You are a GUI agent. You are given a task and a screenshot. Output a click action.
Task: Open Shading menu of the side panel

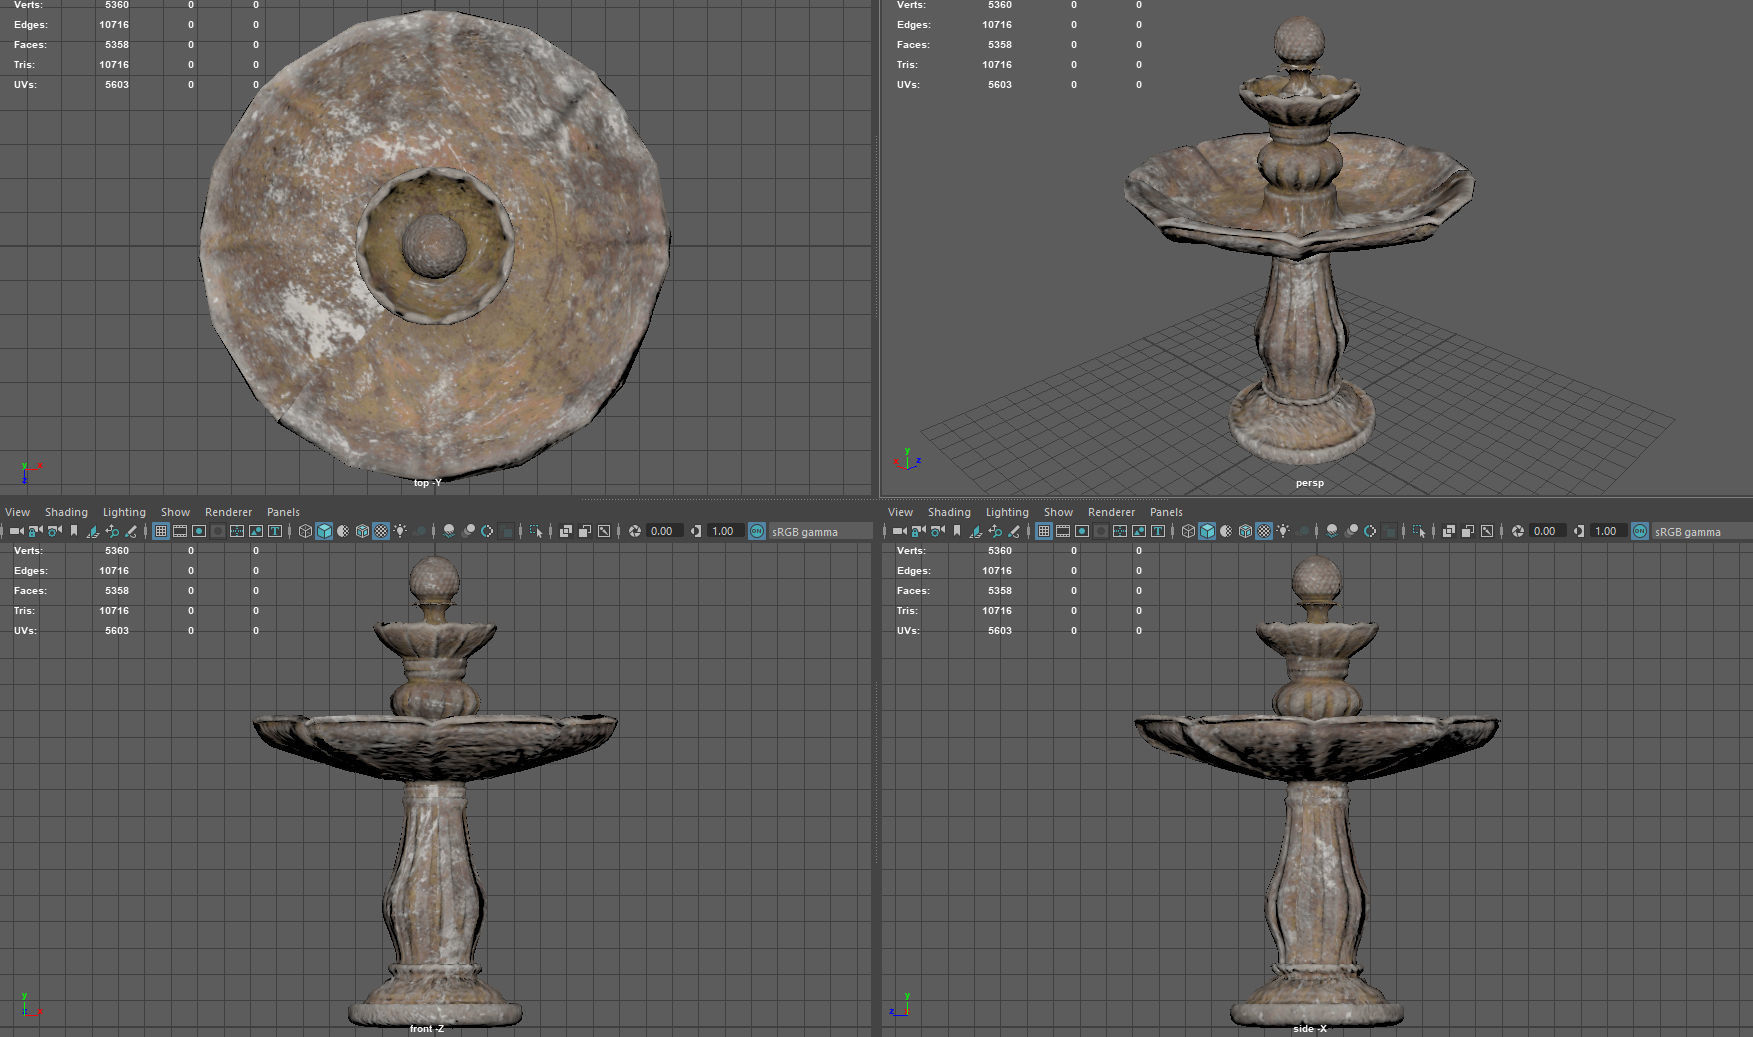pos(949,512)
